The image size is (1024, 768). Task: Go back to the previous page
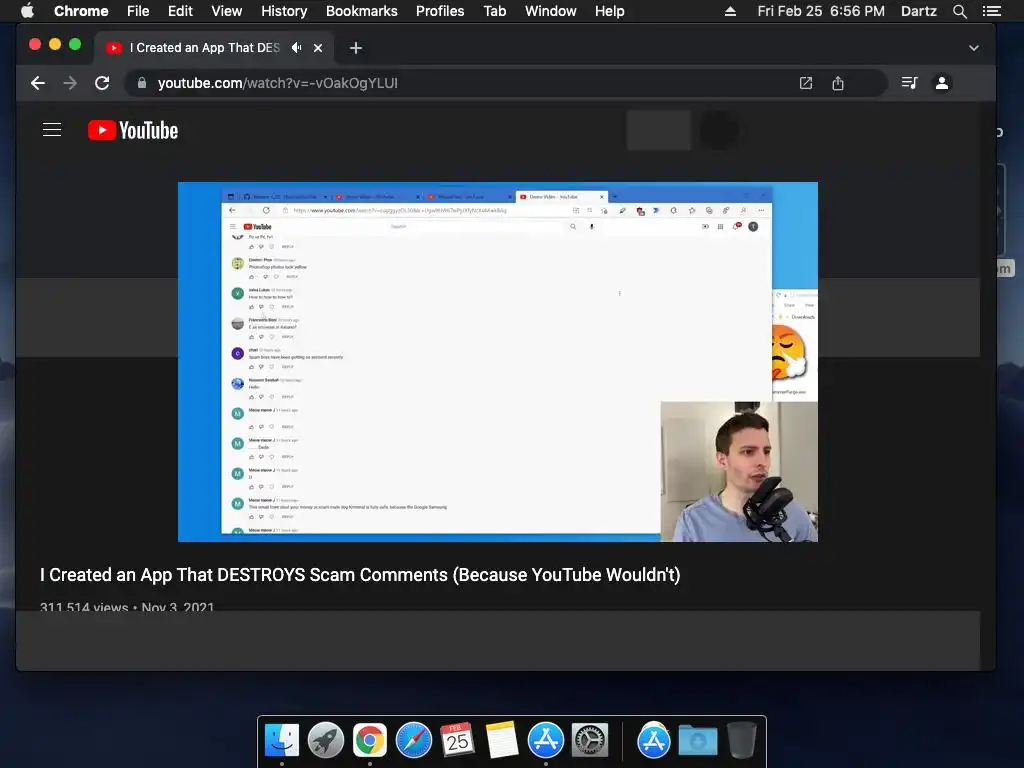coord(38,83)
